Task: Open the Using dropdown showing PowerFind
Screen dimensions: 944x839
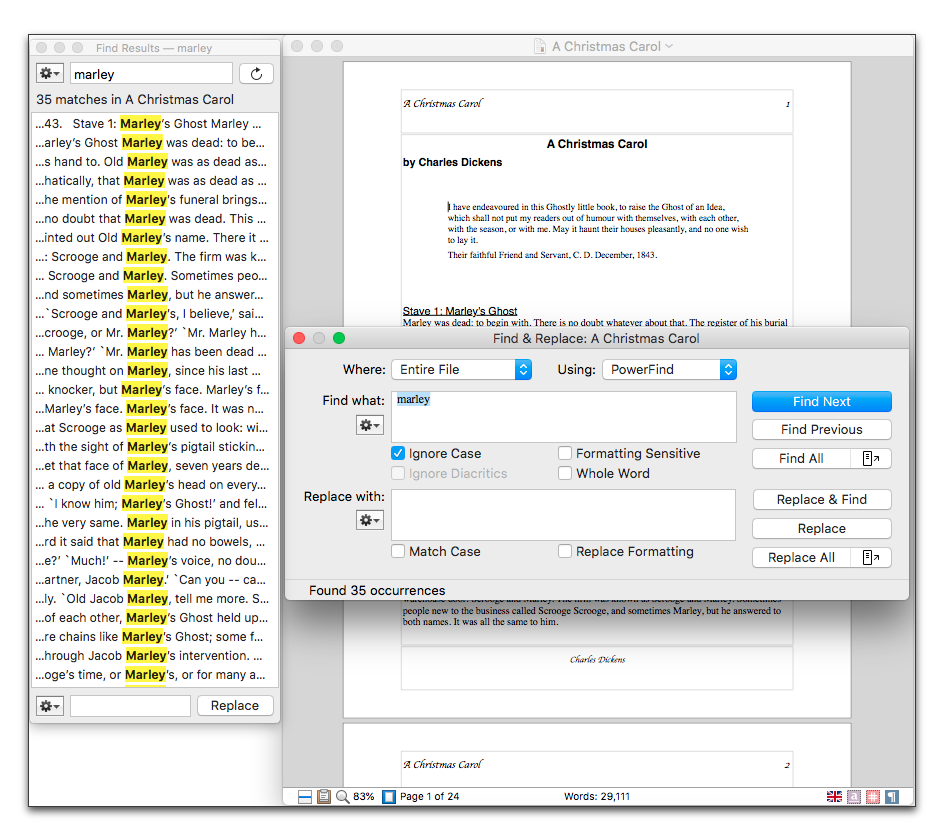Action: coord(669,370)
